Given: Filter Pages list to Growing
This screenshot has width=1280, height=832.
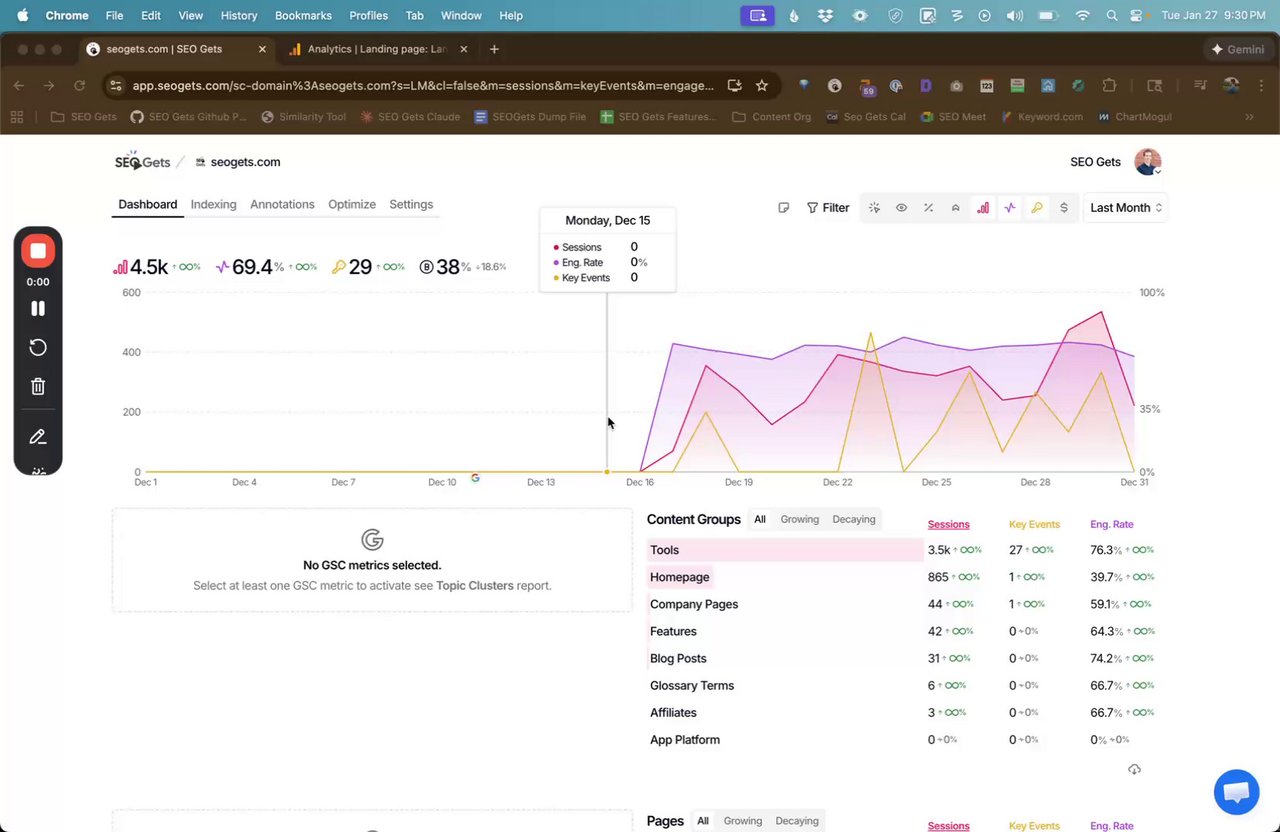Looking at the screenshot, I should (x=743, y=821).
